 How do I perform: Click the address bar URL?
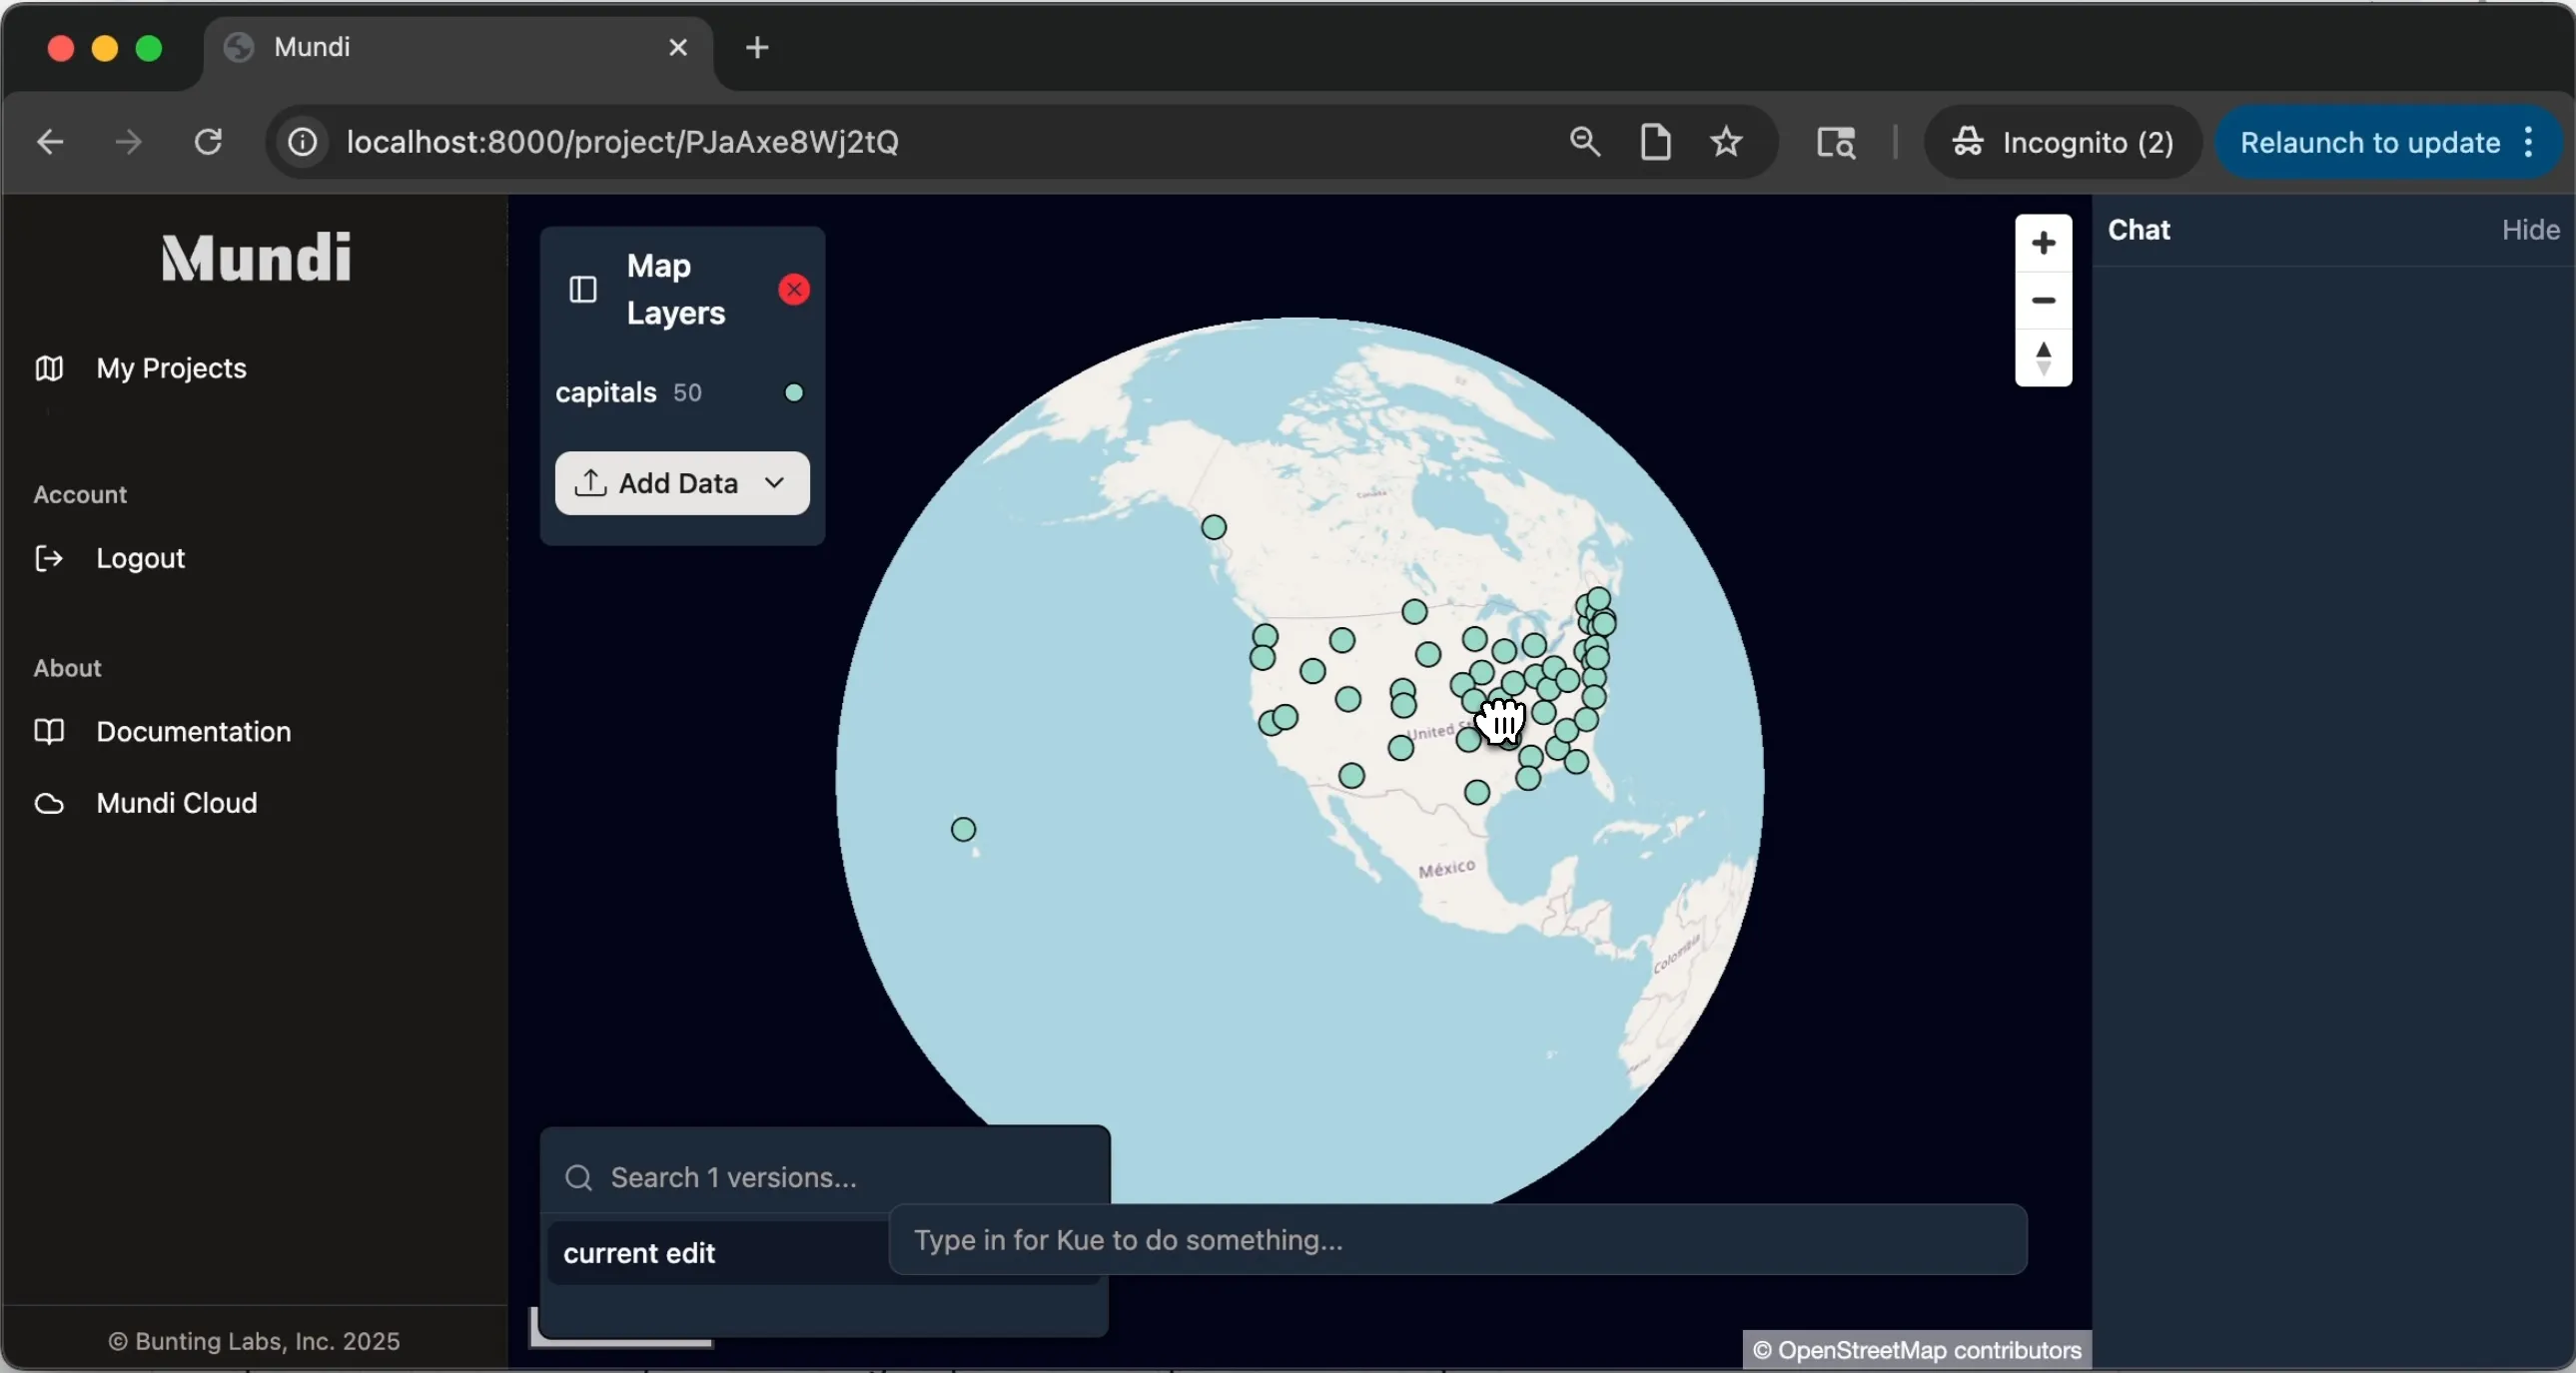click(x=622, y=142)
